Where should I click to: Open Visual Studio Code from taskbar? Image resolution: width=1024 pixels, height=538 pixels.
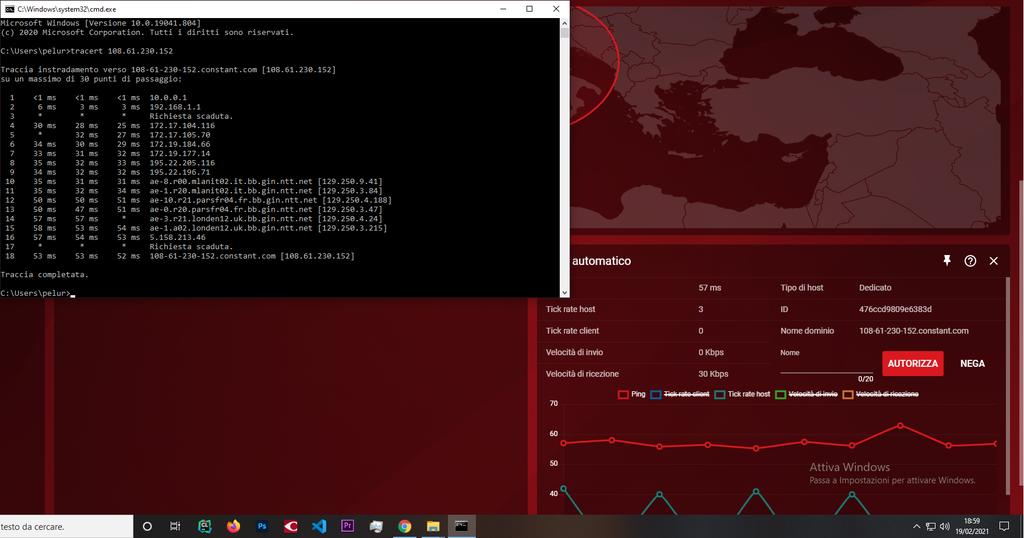[319, 526]
